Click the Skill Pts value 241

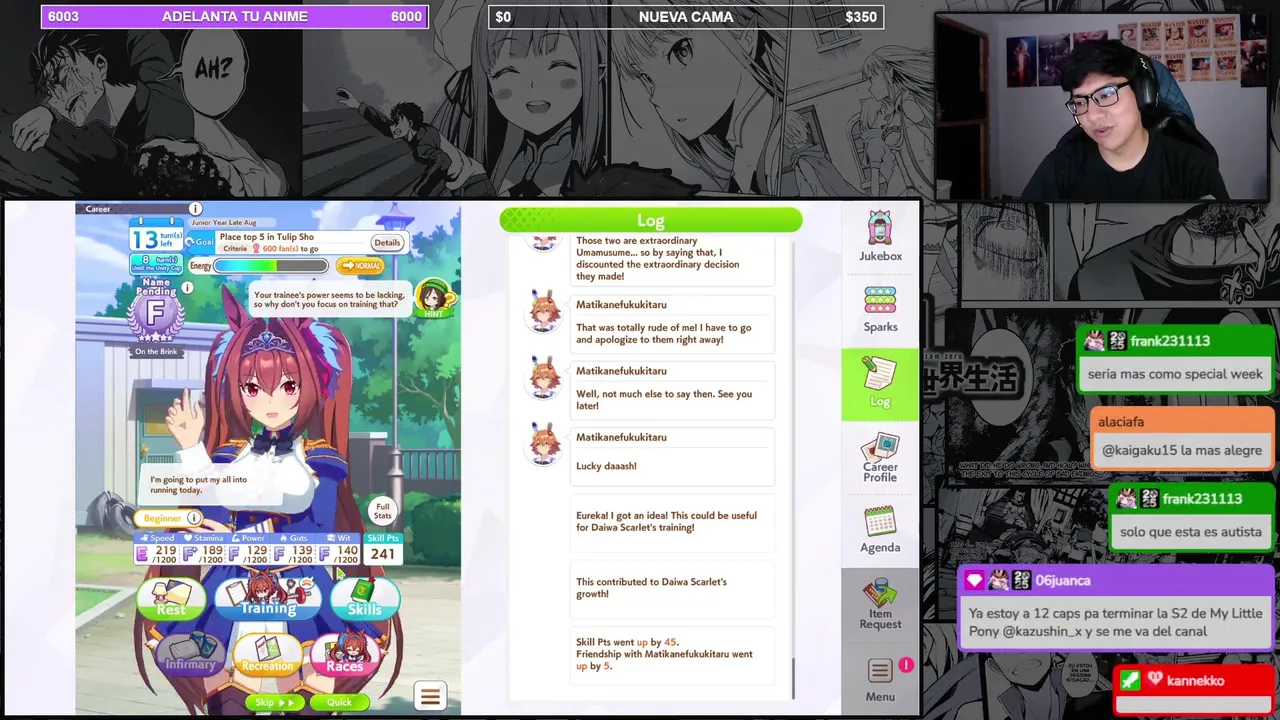coord(382,554)
